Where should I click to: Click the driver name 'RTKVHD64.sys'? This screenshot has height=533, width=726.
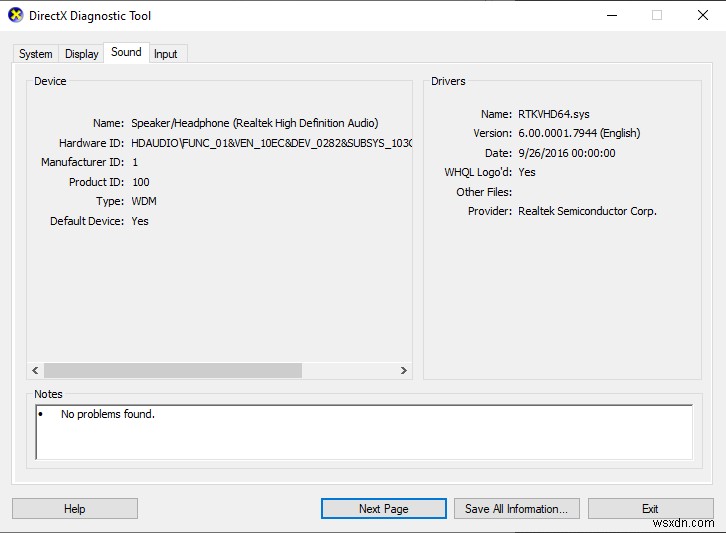tap(554, 114)
